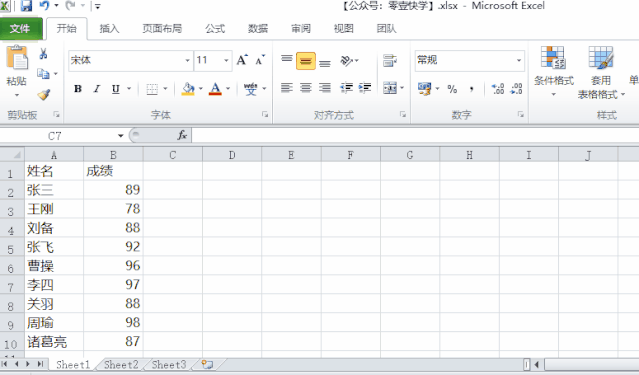Click the Cut scissors icon
This screenshot has width=639, height=375.
[x=43, y=54]
